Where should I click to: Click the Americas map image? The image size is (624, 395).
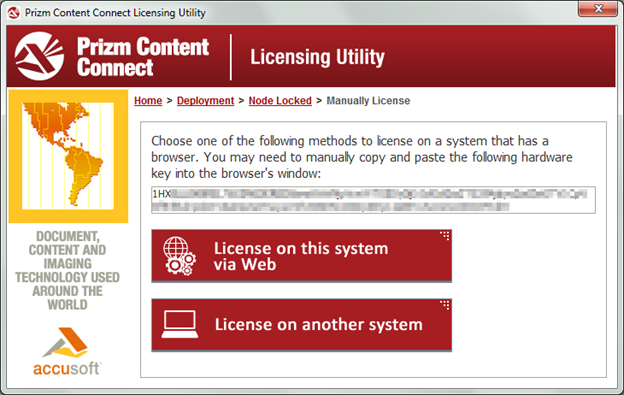[68, 156]
